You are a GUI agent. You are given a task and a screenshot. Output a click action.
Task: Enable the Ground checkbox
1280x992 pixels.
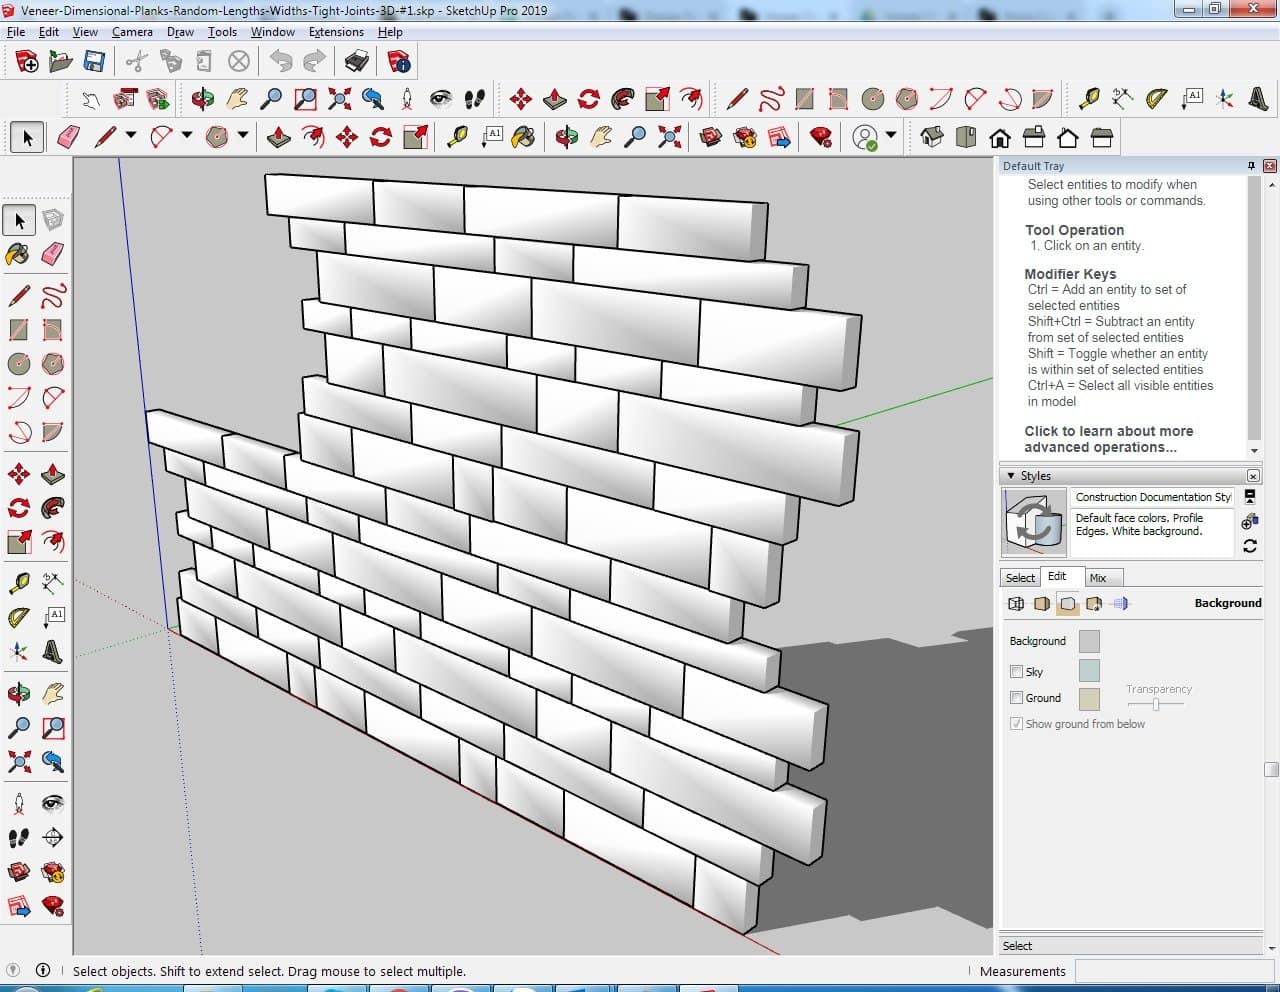click(x=1016, y=697)
